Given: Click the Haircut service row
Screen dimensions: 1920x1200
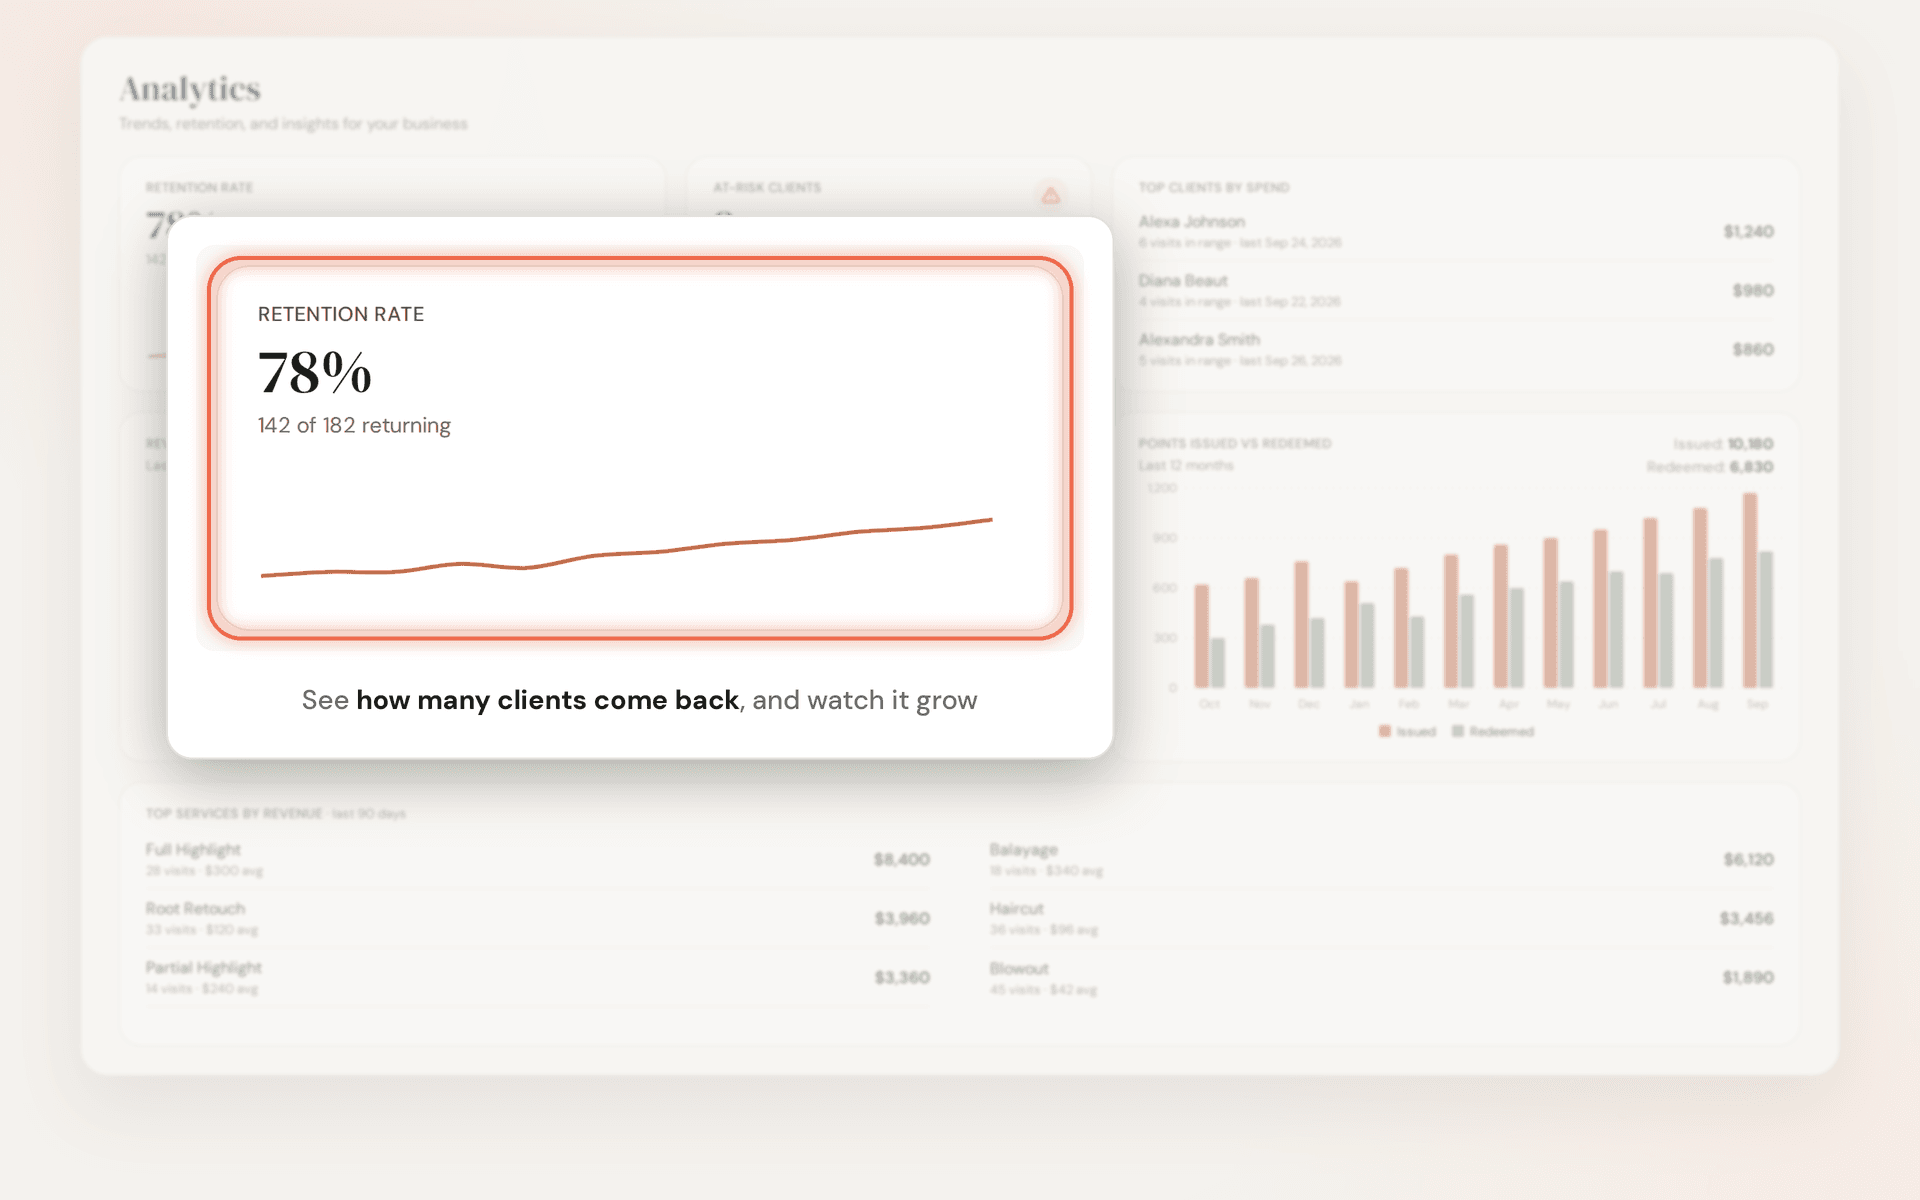Looking at the screenshot, I should [1382, 918].
